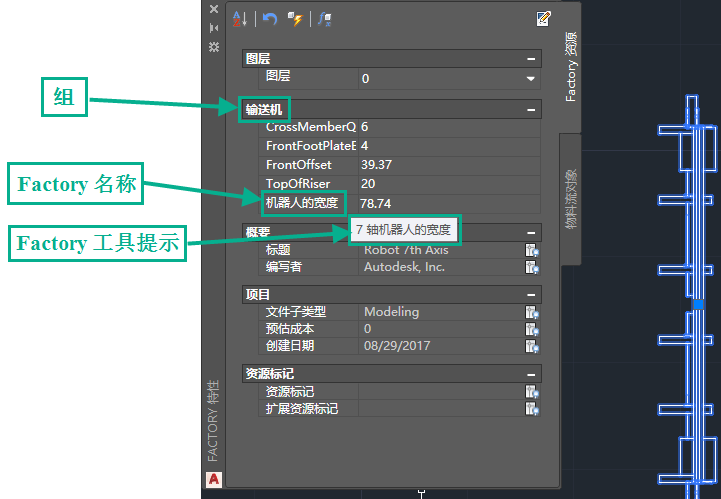Click the lightning bolt update icon
The width and height of the screenshot is (721, 499).
pyautogui.click(x=295, y=19)
